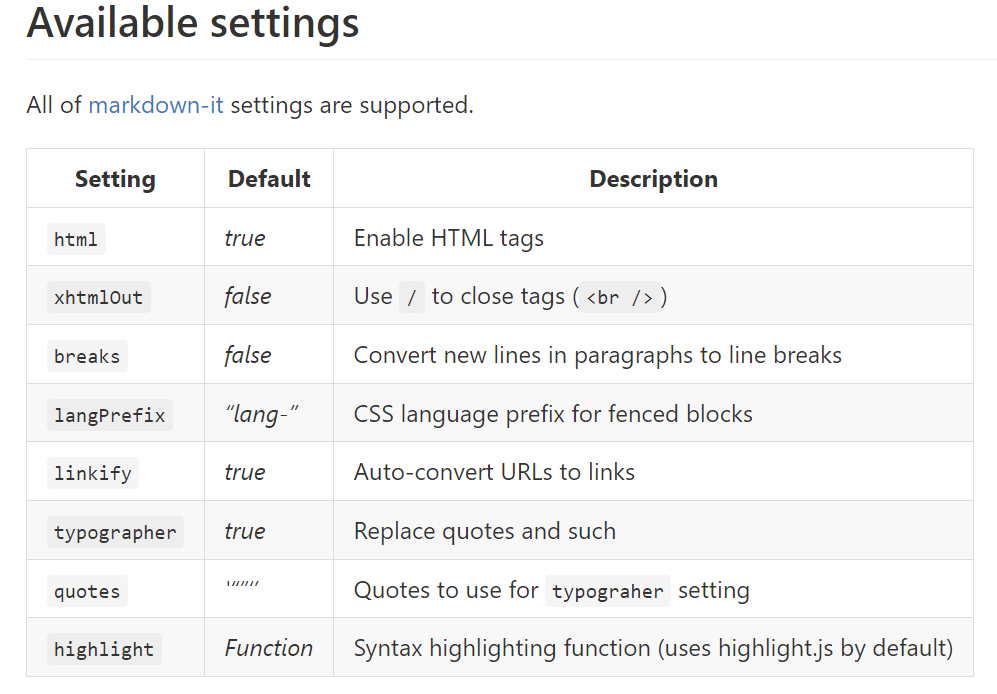Click the "lang-" default value
The height and width of the screenshot is (694, 997).
click(261, 414)
